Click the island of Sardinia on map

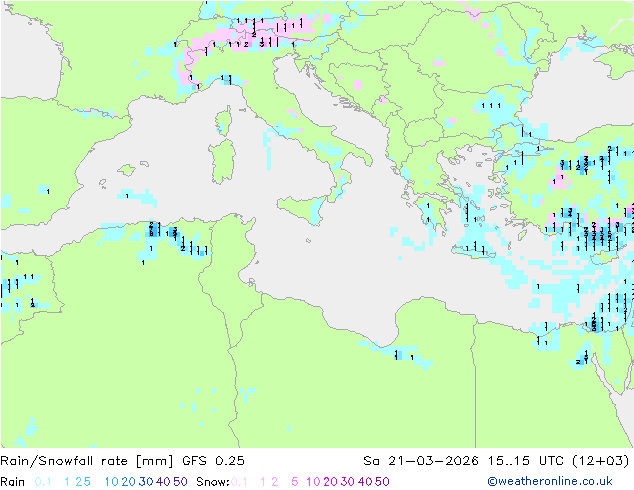[x=222, y=161]
